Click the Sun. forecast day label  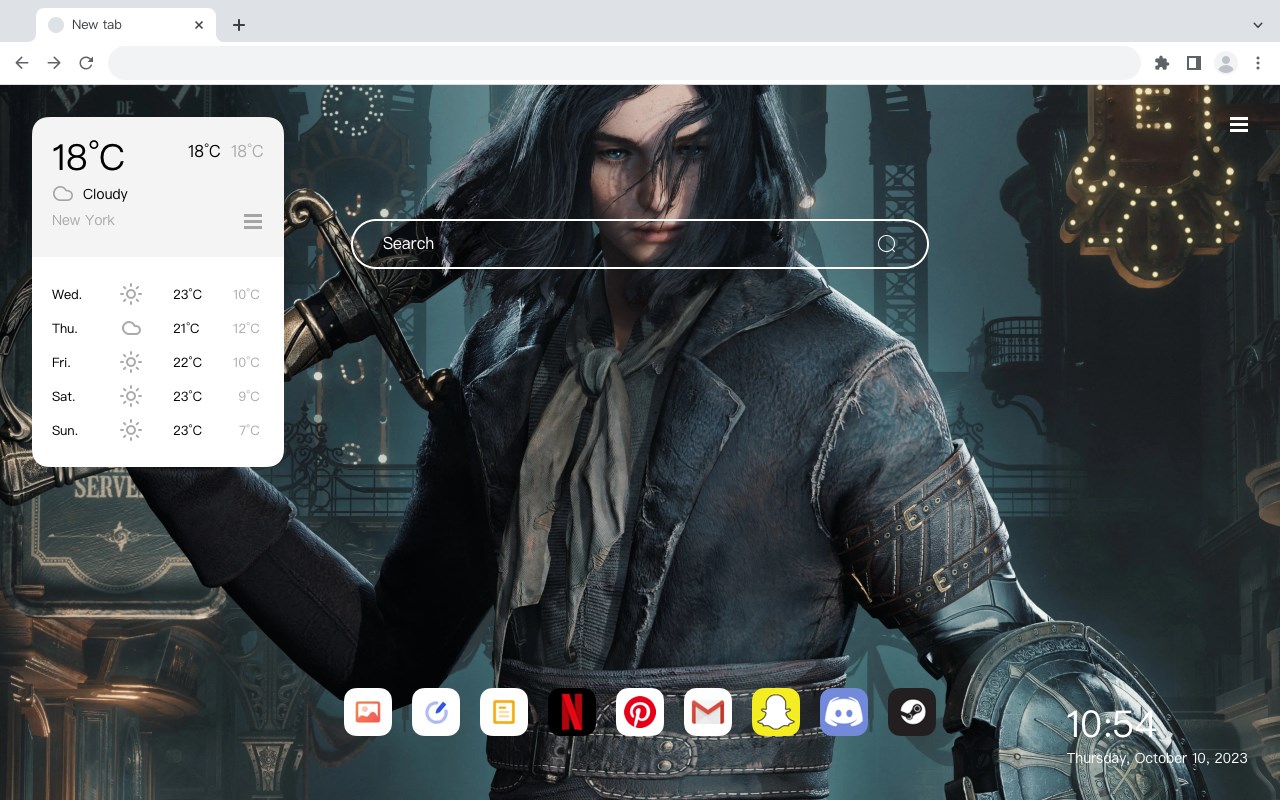coord(65,430)
